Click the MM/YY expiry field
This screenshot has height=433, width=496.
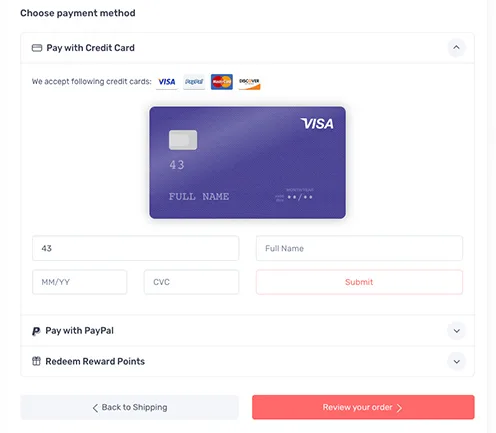click(79, 282)
